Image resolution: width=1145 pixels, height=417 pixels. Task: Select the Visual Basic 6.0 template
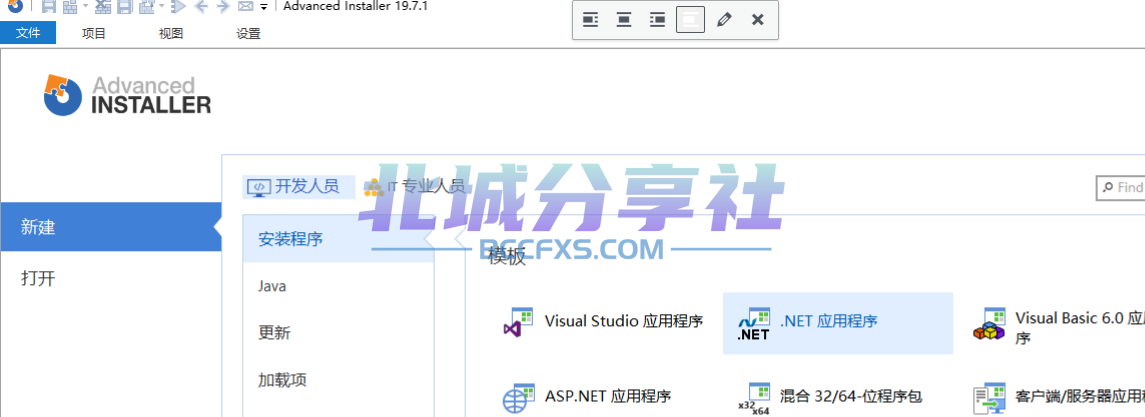1058,326
